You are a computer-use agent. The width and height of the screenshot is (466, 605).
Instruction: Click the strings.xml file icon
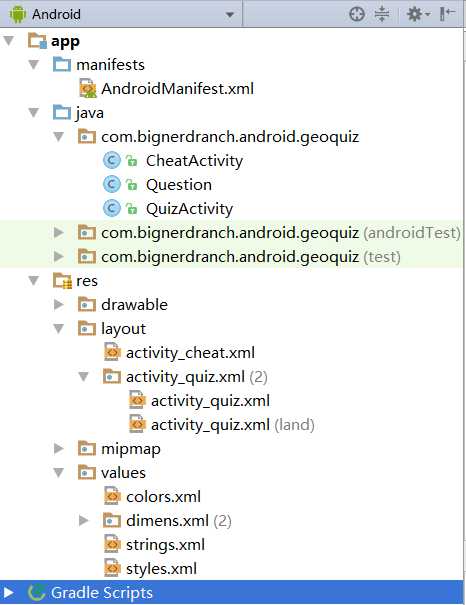112,544
